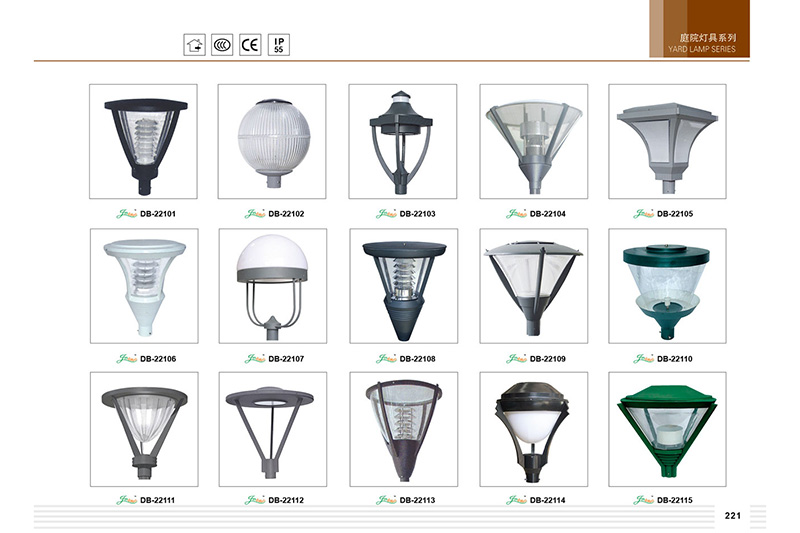
Task: Click the CCC certification mark icon
Action: coord(222,45)
